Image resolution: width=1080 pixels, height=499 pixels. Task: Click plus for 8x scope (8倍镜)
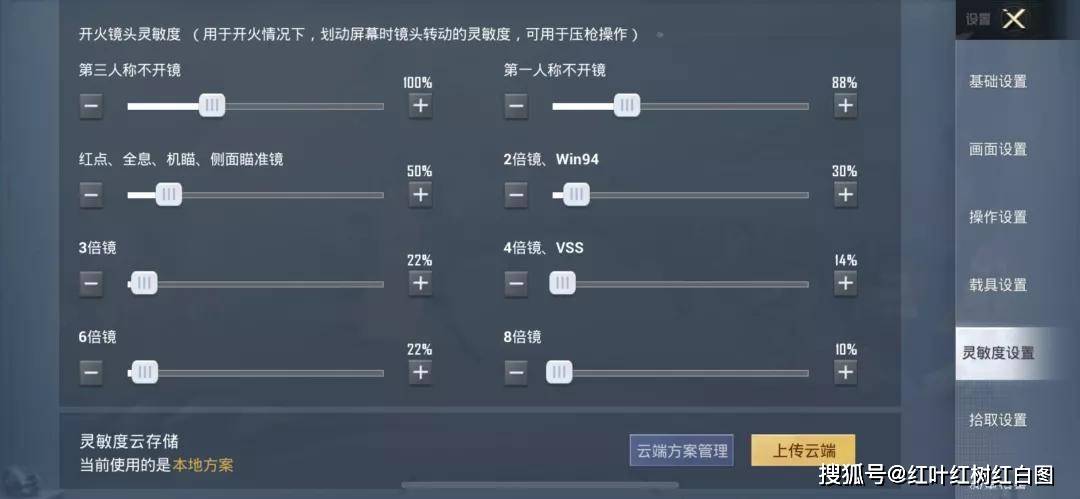click(x=845, y=373)
